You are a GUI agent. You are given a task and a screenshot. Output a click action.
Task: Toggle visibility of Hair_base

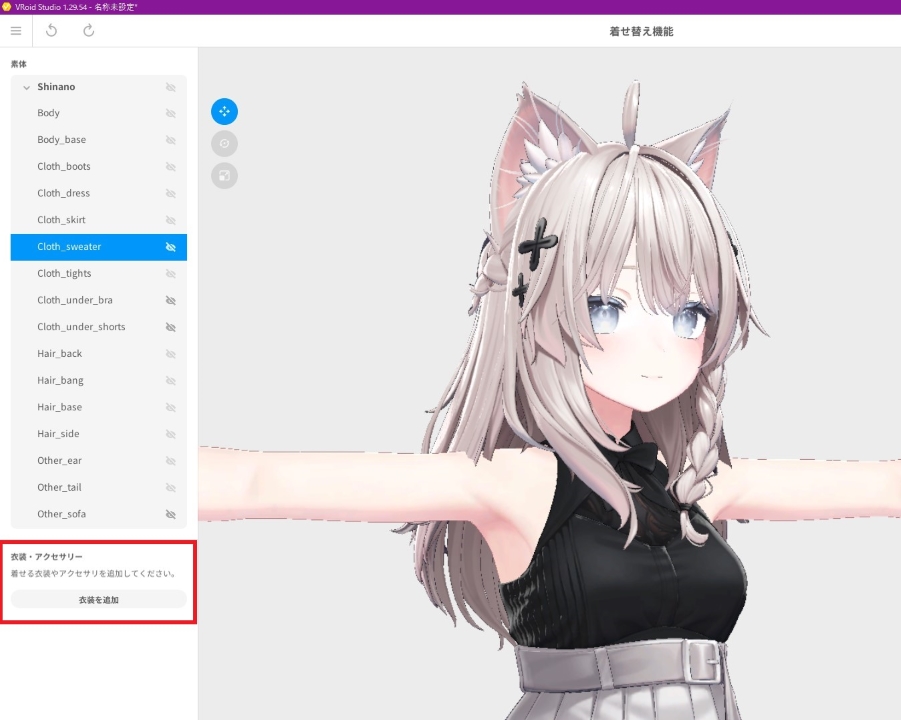(x=171, y=407)
